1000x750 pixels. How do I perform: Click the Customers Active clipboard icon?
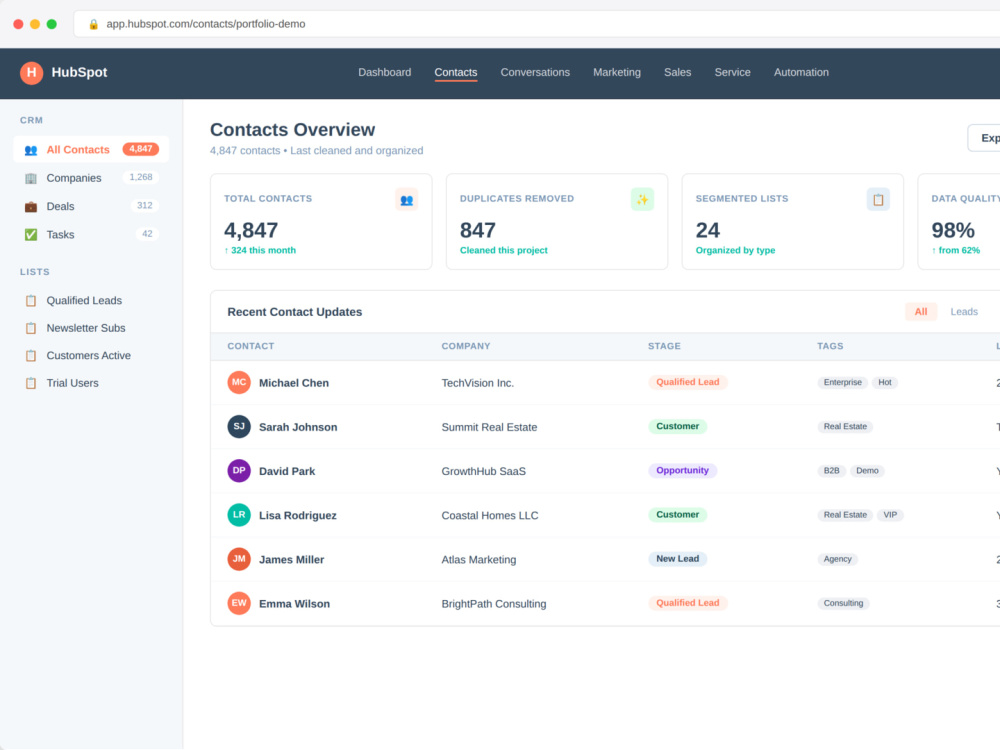click(31, 355)
